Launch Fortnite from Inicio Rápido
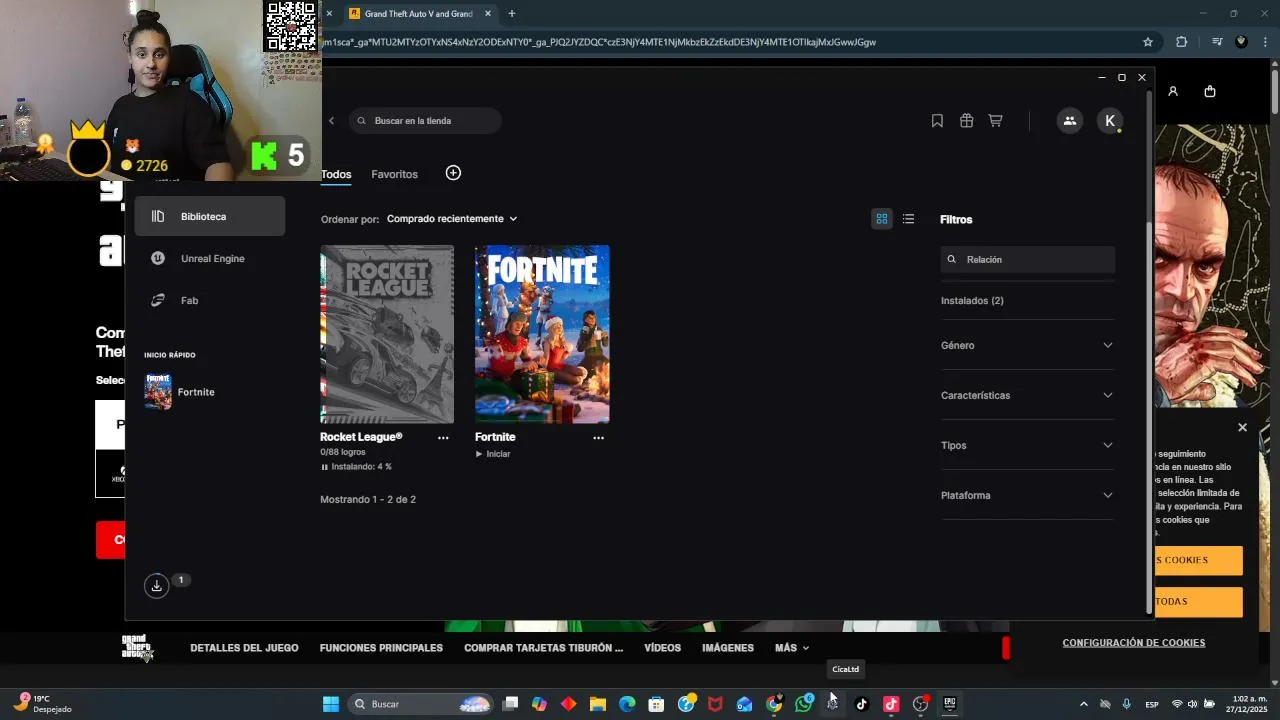 point(180,392)
